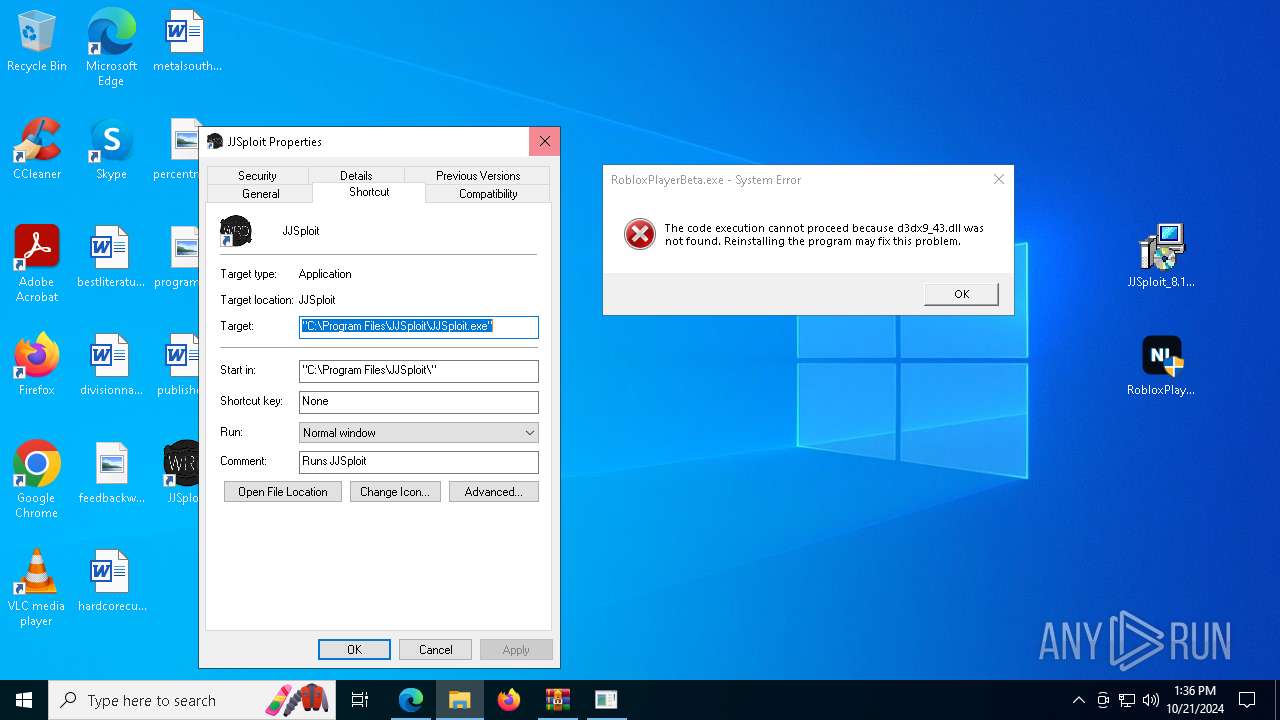Screen dimensions: 1280x720
Task: Click the volume icon in system tray
Action: pyautogui.click(x=1151, y=700)
